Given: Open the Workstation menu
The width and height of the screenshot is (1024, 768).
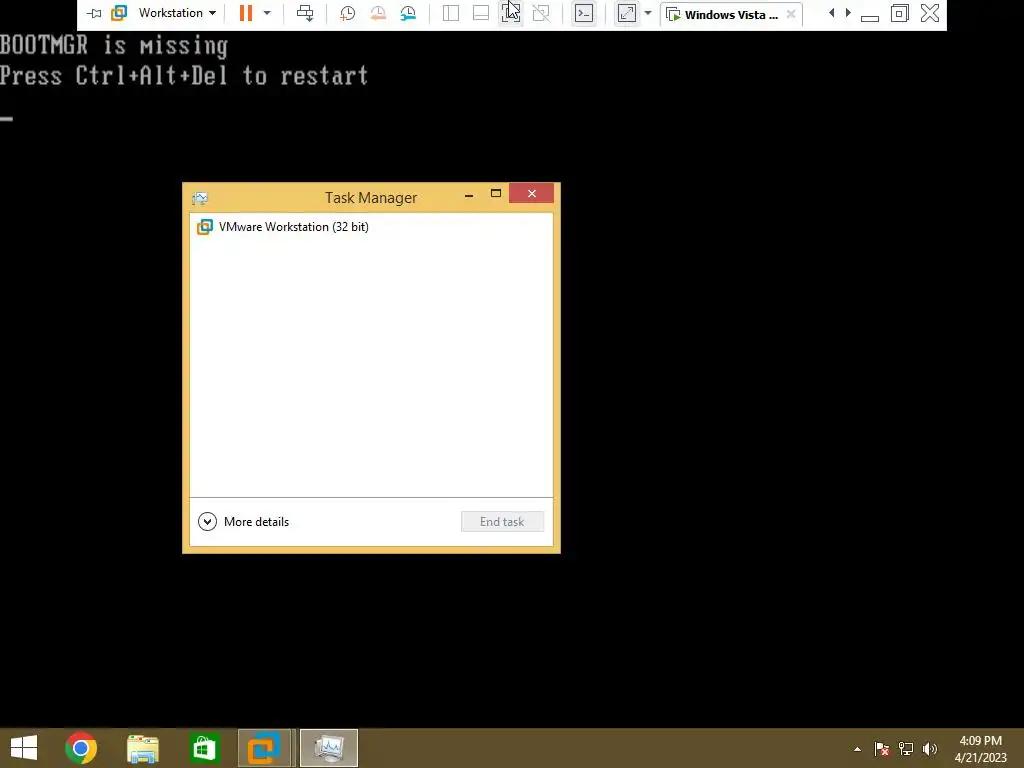Looking at the screenshot, I should (x=176, y=13).
